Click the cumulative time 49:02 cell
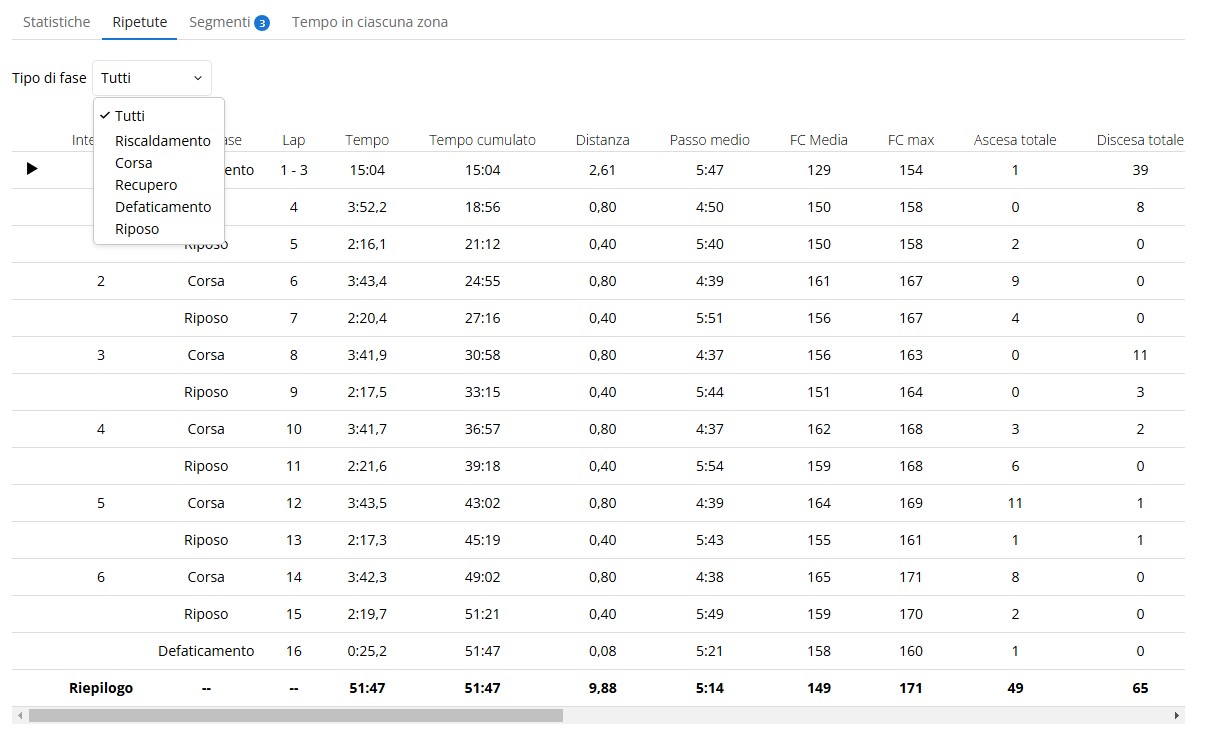 coord(482,577)
